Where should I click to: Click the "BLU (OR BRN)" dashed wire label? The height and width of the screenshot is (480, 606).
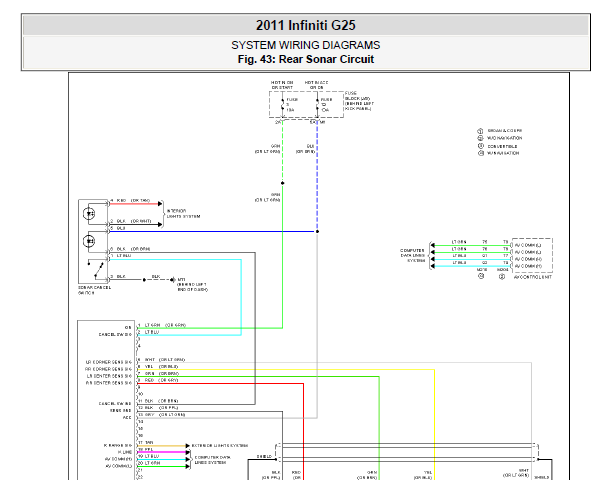coord(305,149)
